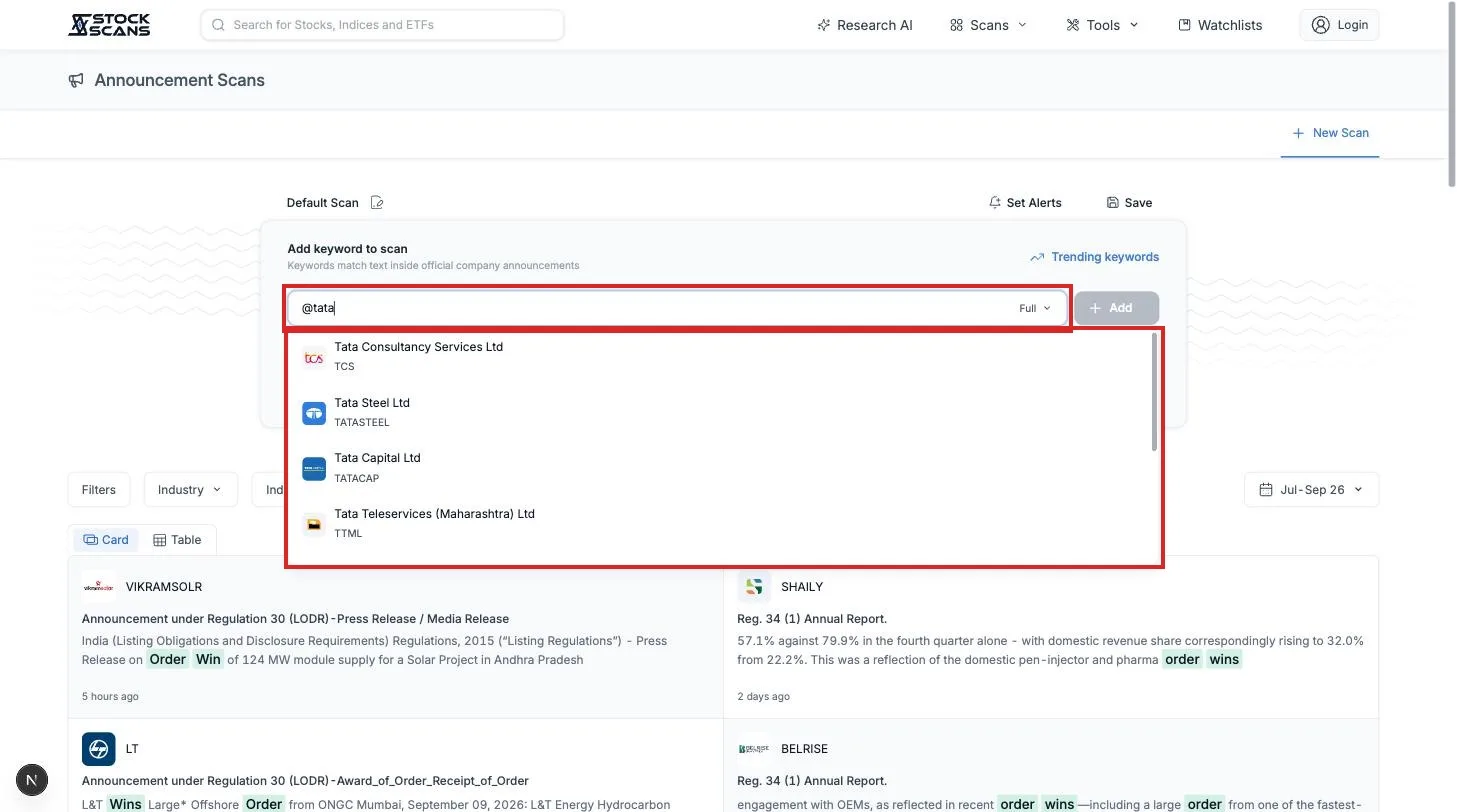The image size is (1457, 812).
Task: Select Tata Teleservices (Maharashtra) Ltd suggestion
Action: tap(720, 524)
